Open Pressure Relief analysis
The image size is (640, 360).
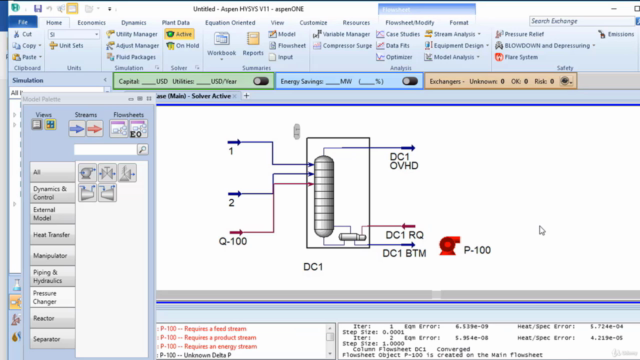(519, 34)
